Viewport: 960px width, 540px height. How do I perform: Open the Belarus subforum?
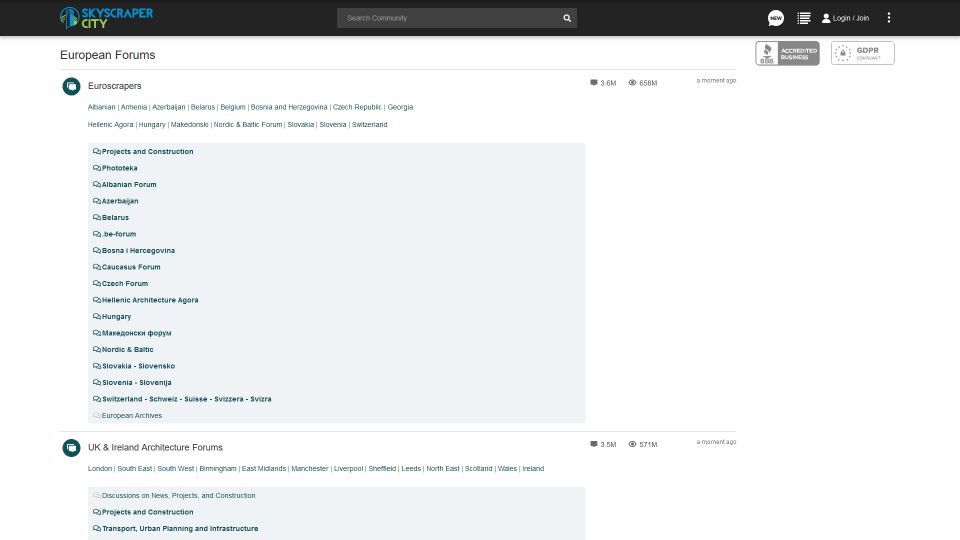(115, 218)
